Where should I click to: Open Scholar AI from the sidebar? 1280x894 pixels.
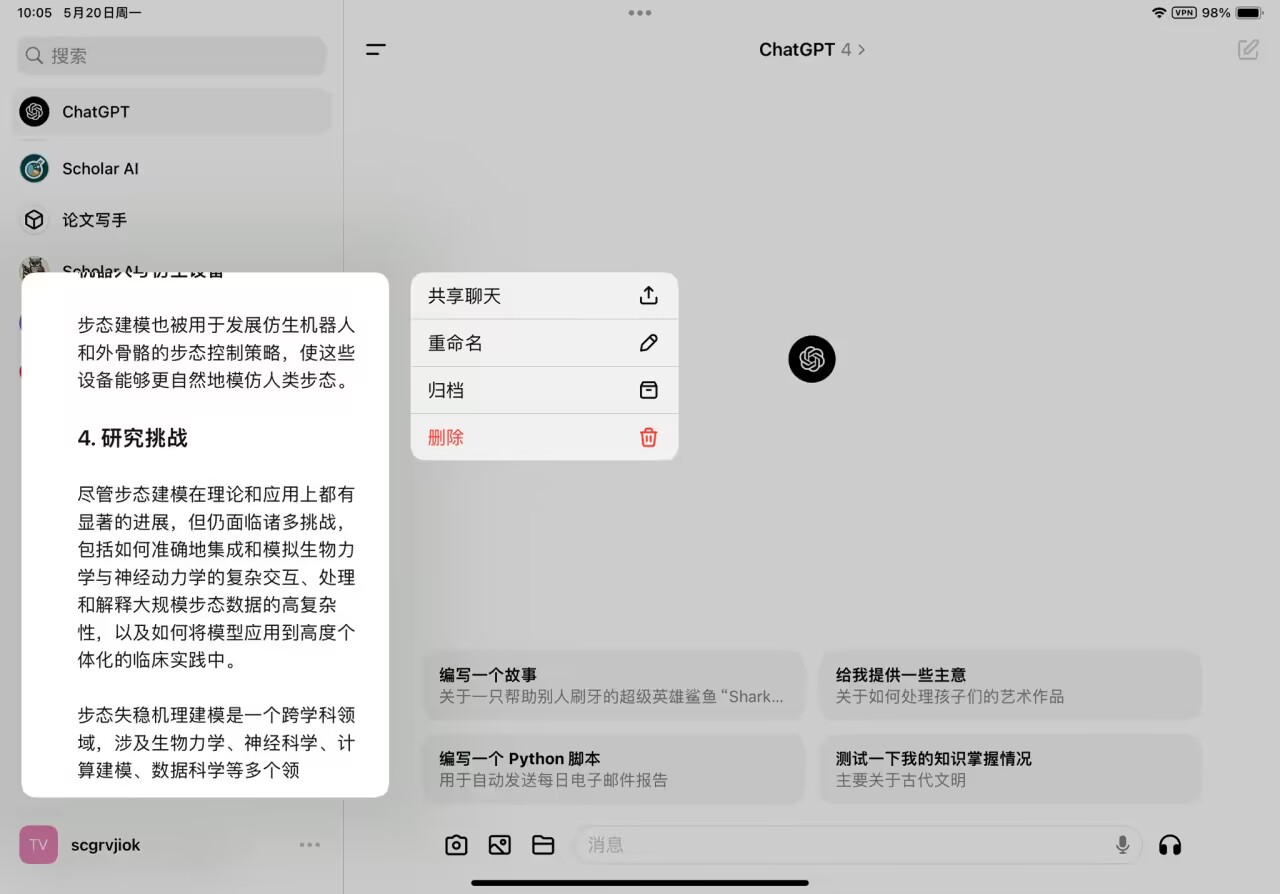[101, 168]
